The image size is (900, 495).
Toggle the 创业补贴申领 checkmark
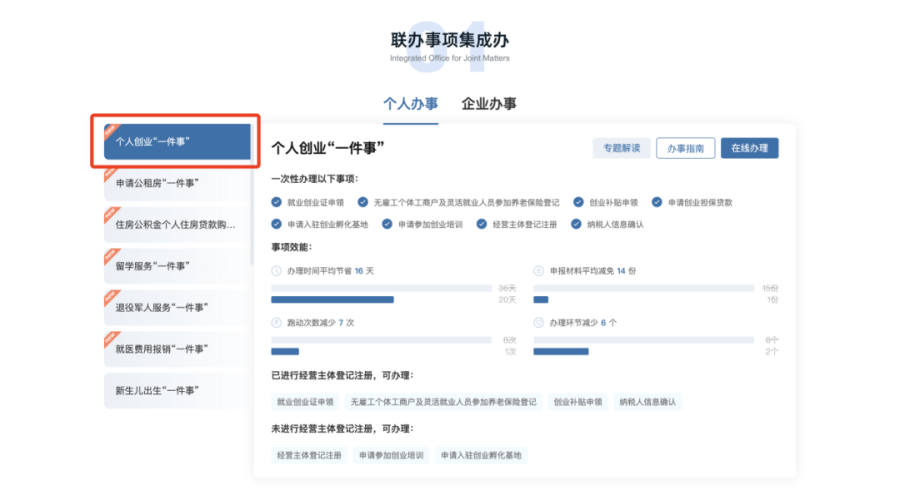(579, 202)
